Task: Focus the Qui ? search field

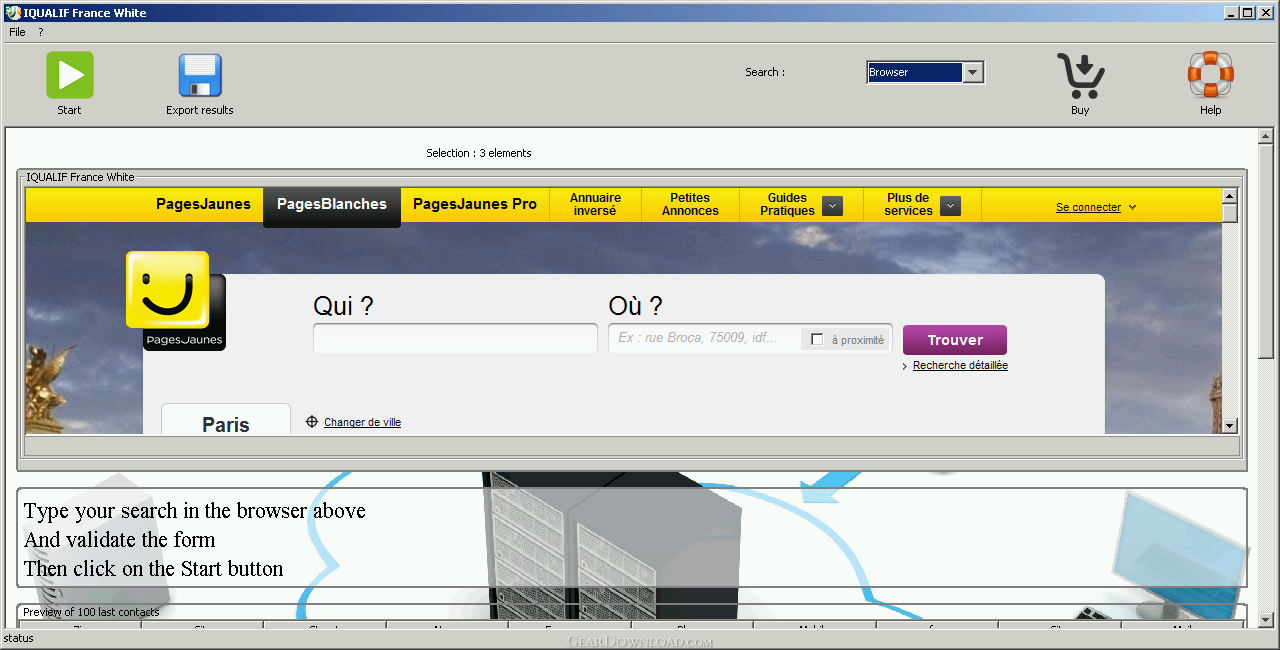Action: [455, 338]
